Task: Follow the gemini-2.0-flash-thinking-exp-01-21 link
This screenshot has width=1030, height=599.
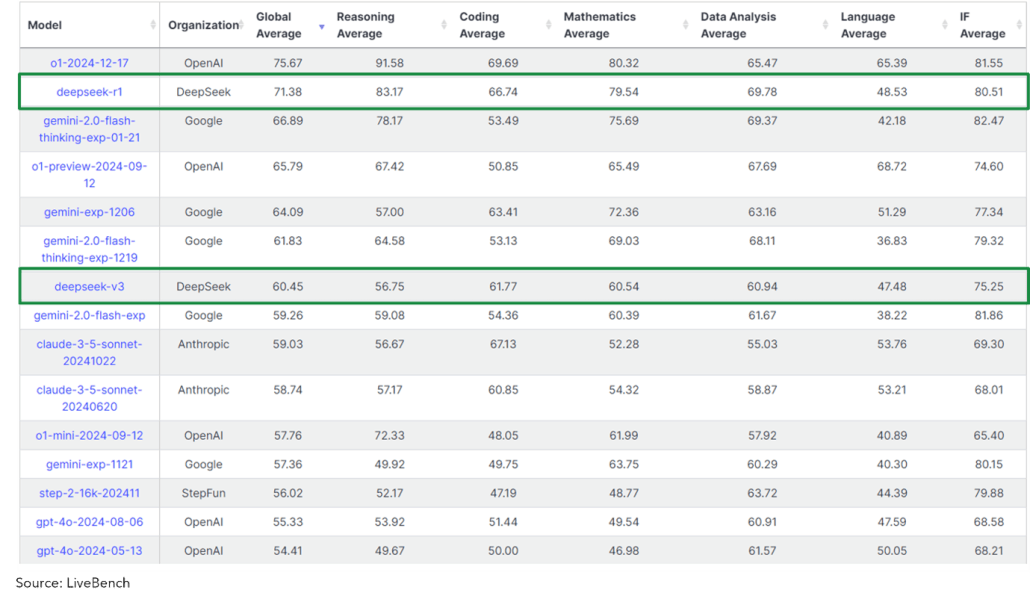Action: (89, 129)
